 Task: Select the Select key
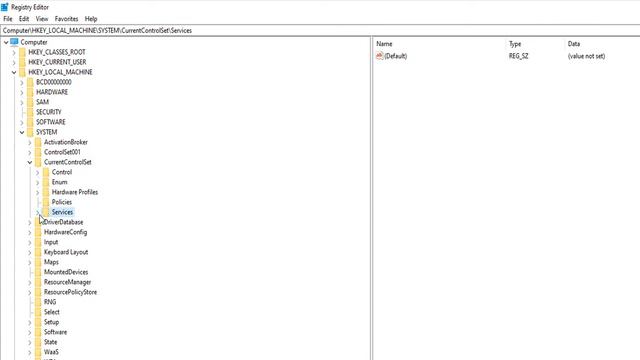pos(51,312)
